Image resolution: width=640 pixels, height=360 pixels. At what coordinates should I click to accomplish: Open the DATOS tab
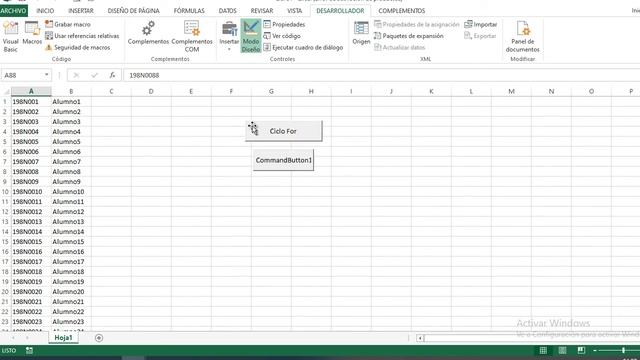pyautogui.click(x=227, y=11)
